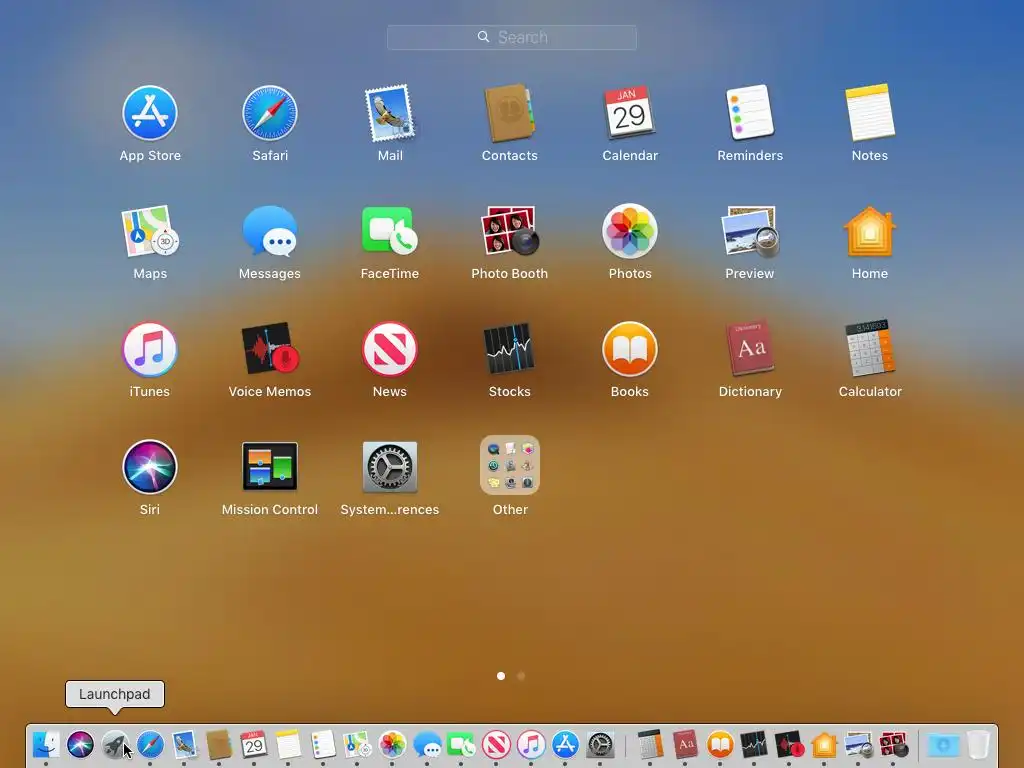Open the Downloads folder in the Dock
1024x768 pixels.
(x=943, y=744)
